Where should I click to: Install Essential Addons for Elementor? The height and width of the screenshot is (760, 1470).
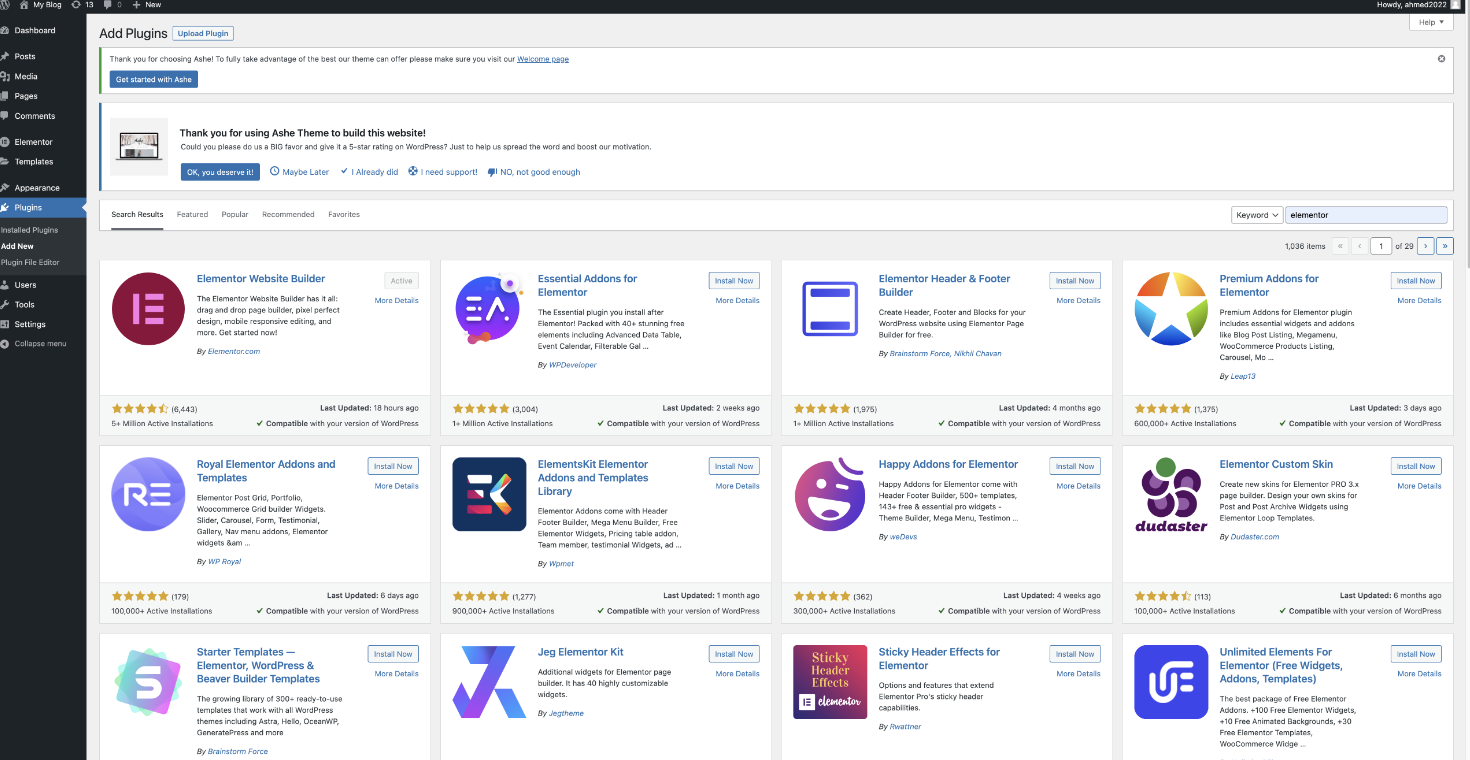point(733,281)
